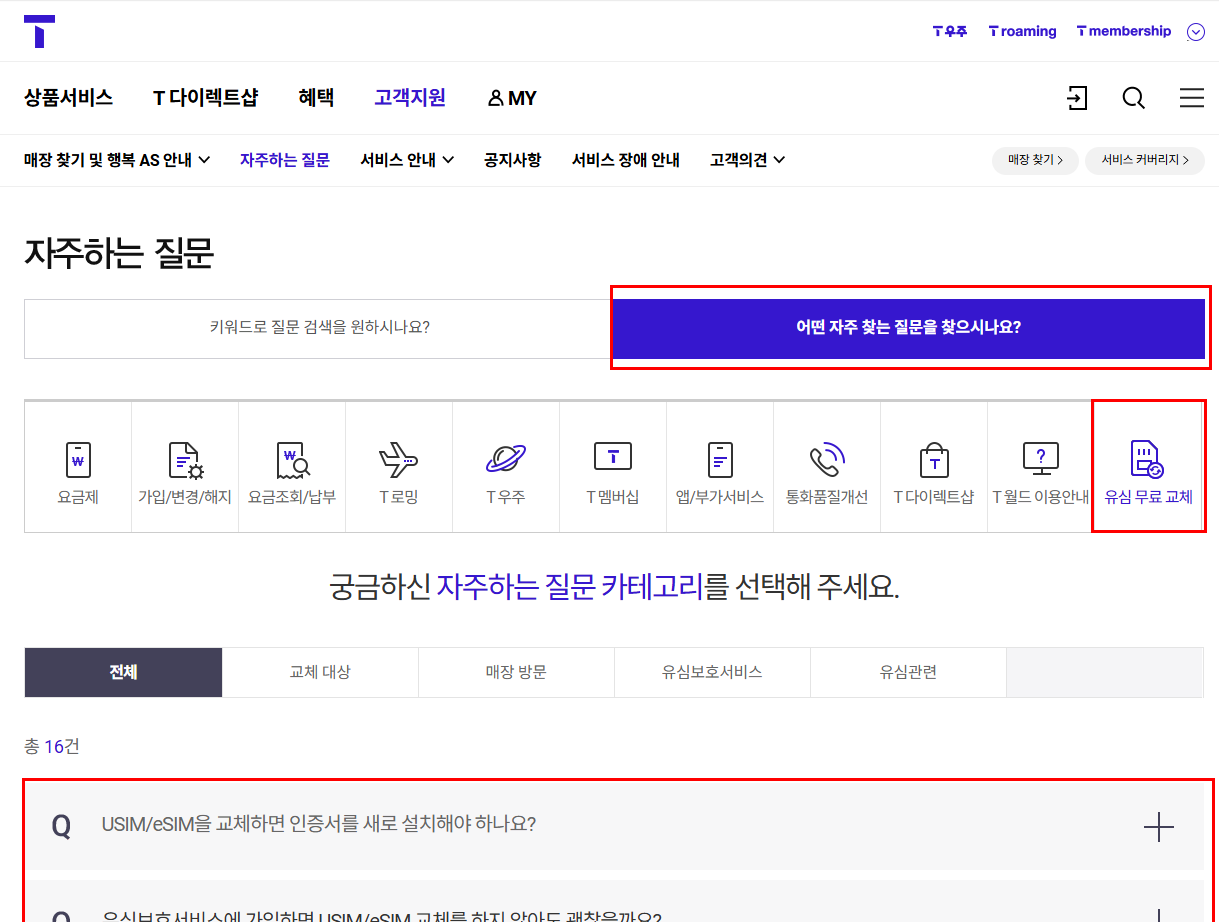Expand the USIM/eSIM 인증서 question plus
This screenshot has height=922, width=1219.
(1158, 827)
